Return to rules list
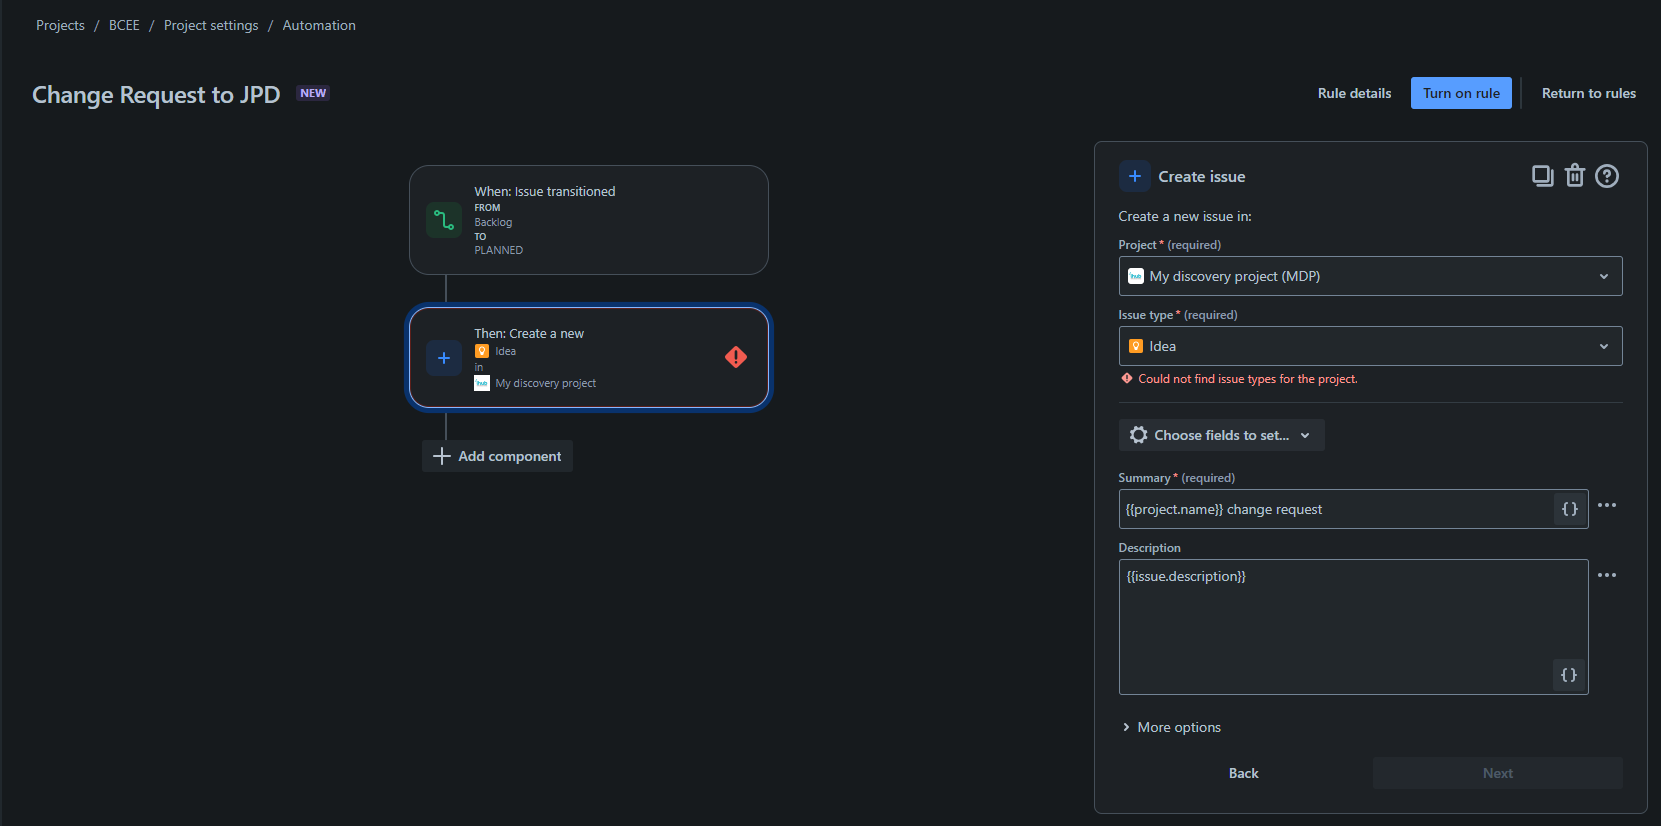 click(x=1588, y=93)
